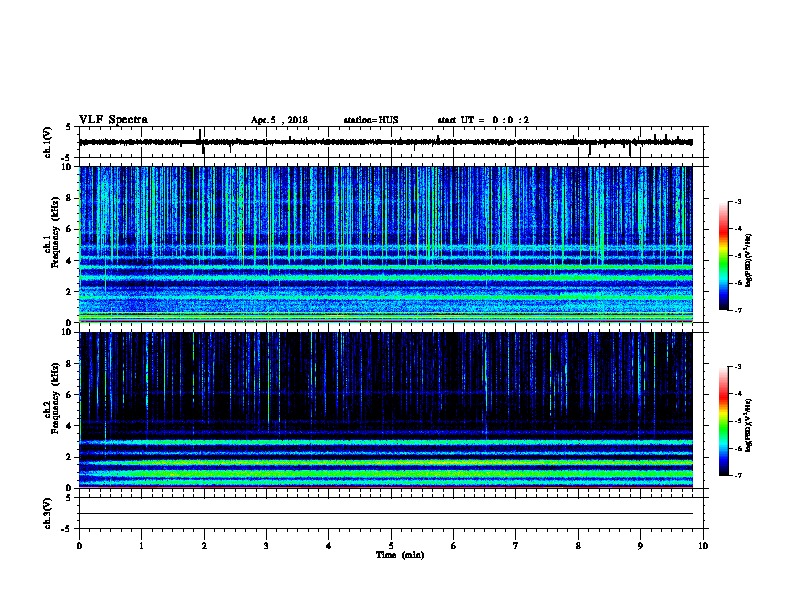Select the date text "Apr. 5, 2018"
Image resolution: width=792 pixels, height=612 pixels.
point(279,120)
